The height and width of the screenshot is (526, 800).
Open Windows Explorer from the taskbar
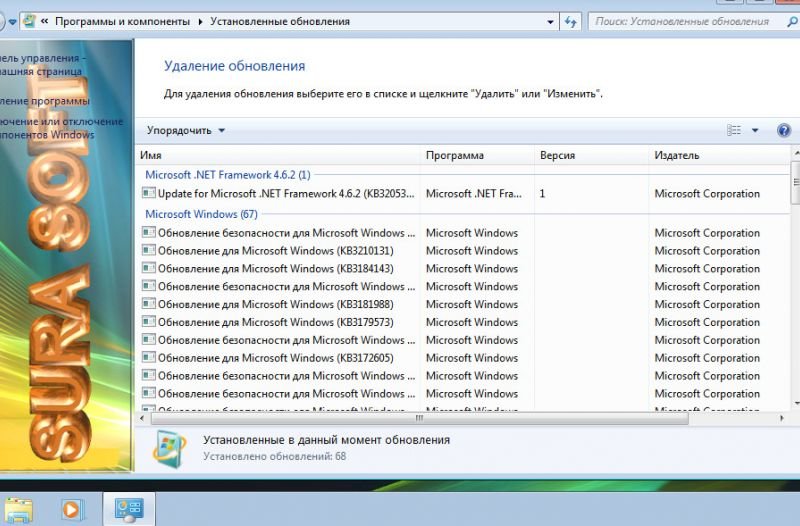tap(19, 510)
